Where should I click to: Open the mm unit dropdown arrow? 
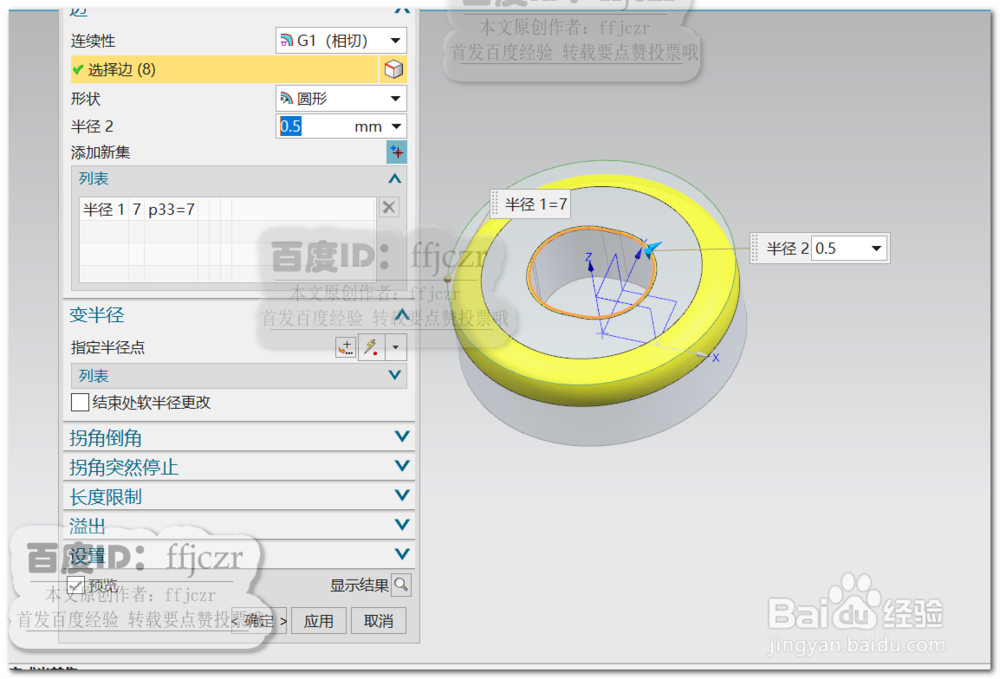[x=396, y=126]
